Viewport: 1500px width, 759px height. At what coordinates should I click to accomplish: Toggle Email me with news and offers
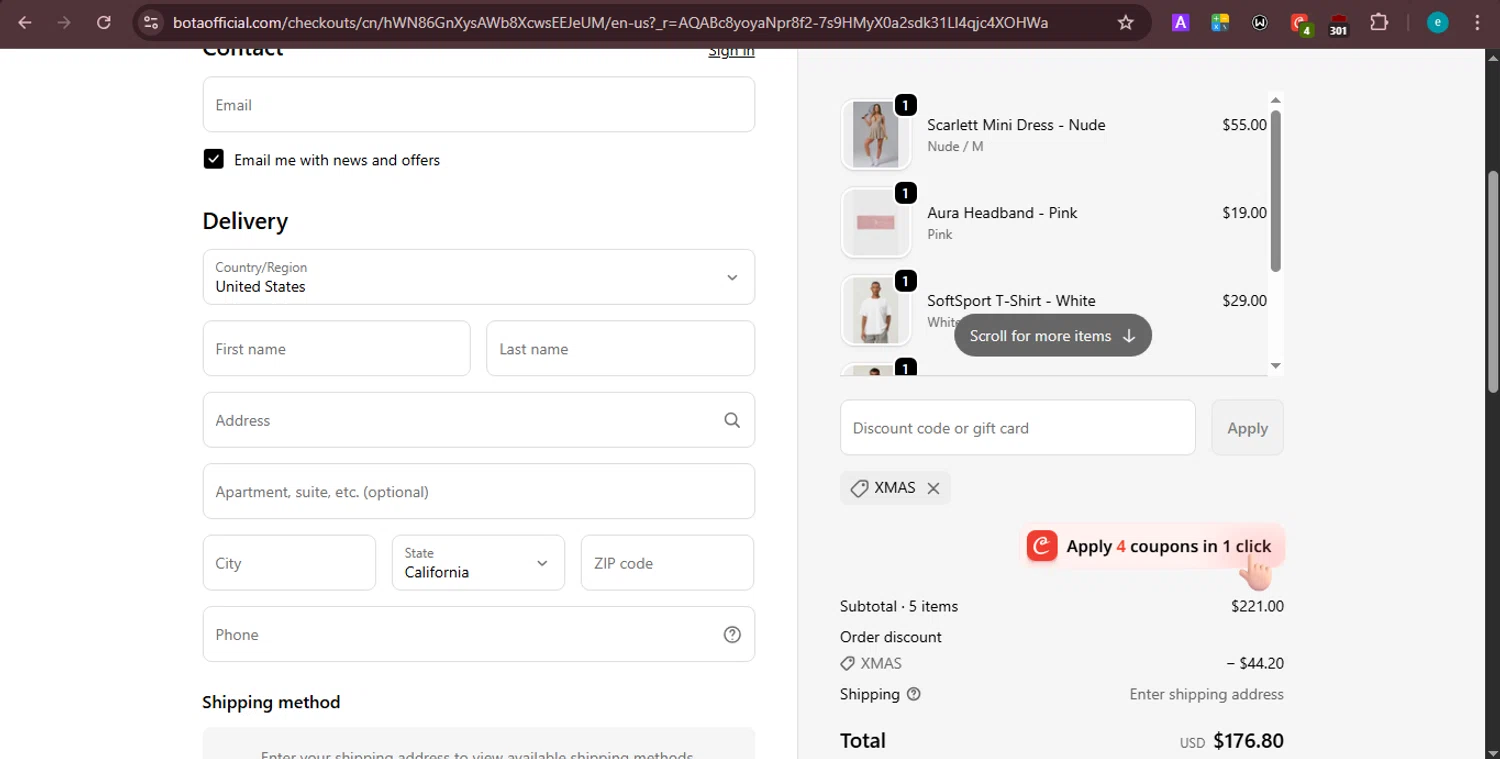click(213, 159)
